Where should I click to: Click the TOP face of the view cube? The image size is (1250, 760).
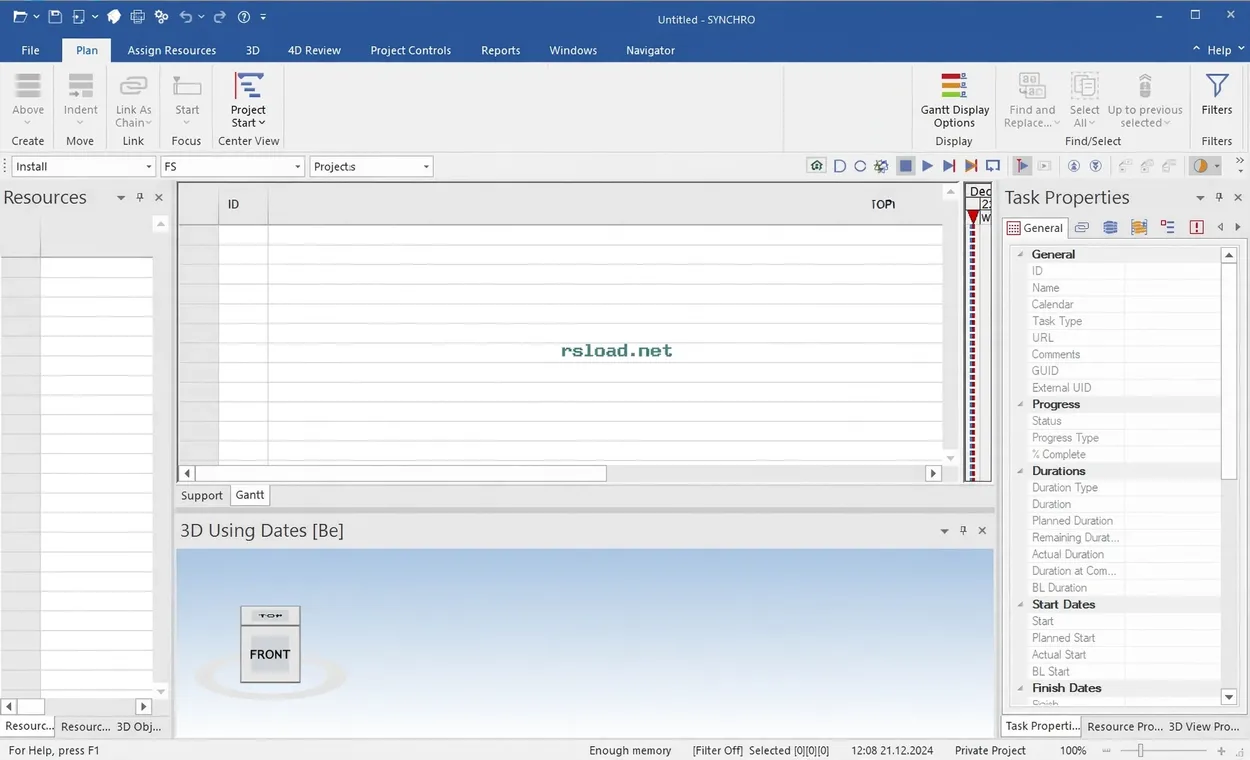270,616
